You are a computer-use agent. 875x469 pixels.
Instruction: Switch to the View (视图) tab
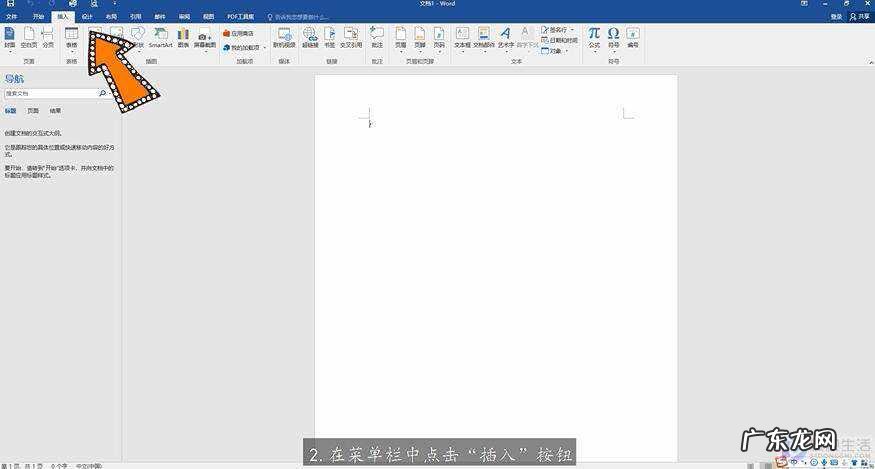click(x=208, y=17)
